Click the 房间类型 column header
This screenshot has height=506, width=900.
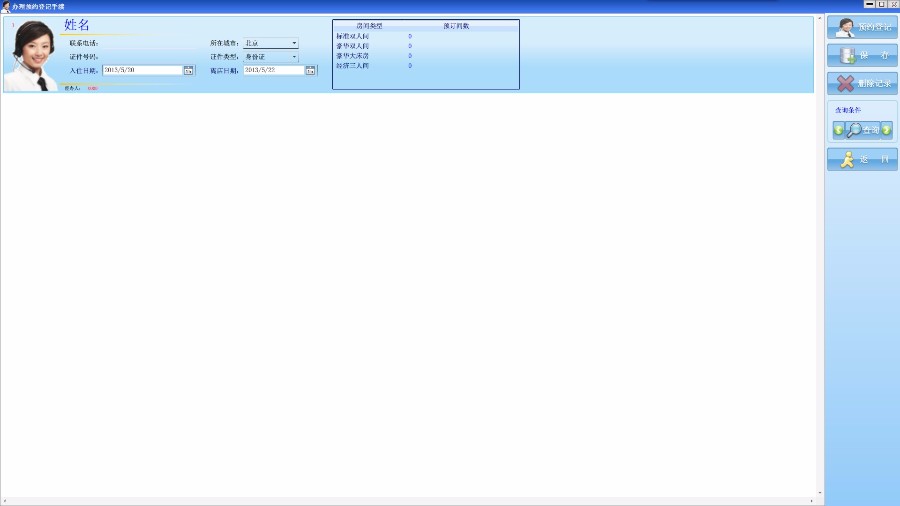[x=369, y=26]
